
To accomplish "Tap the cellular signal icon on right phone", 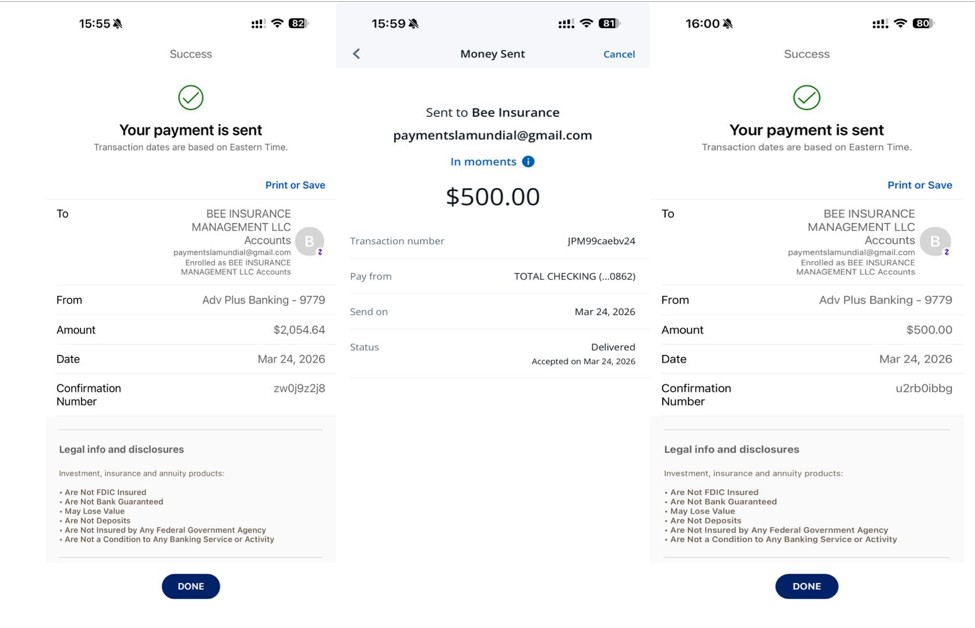I will [x=880, y=23].
